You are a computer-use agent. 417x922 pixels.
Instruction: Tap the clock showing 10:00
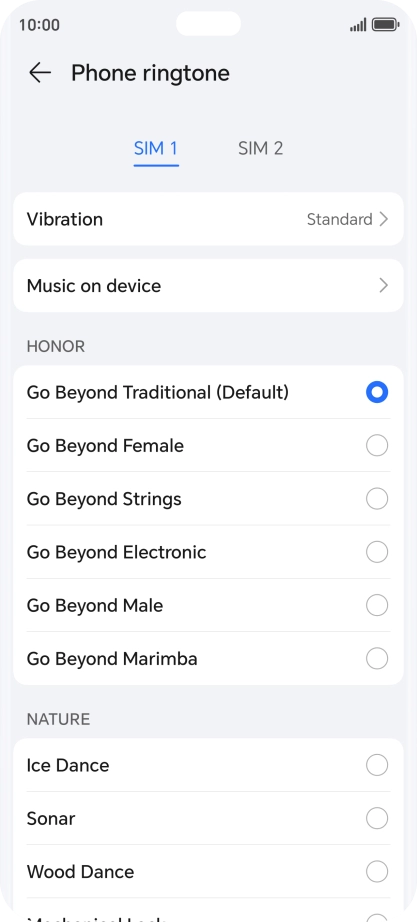click(x=39, y=25)
